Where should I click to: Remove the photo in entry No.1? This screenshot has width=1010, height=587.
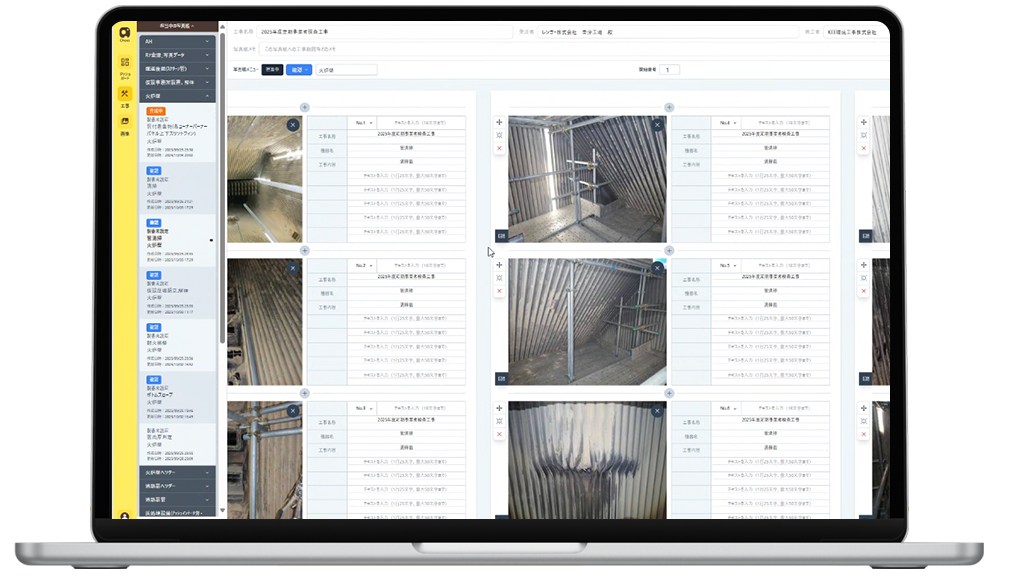(x=292, y=125)
